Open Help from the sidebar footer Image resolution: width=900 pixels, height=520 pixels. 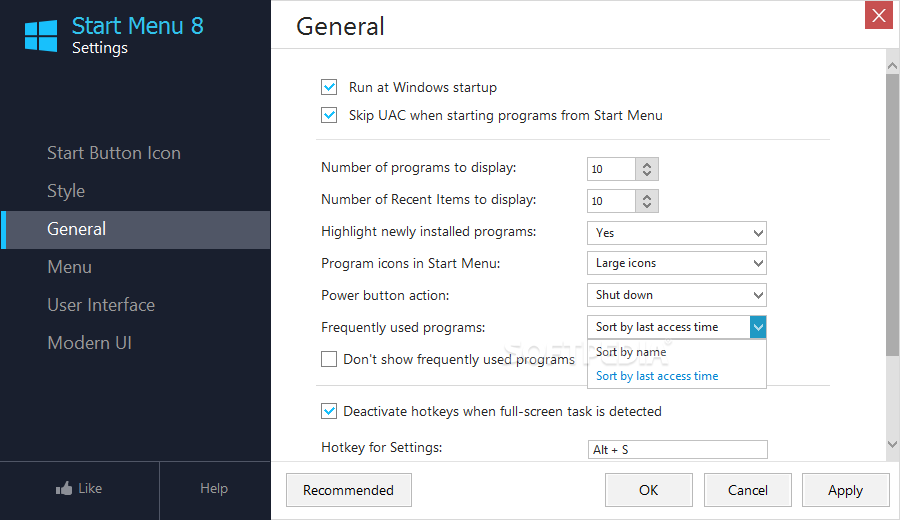pyautogui.click(x=214, y=488)
